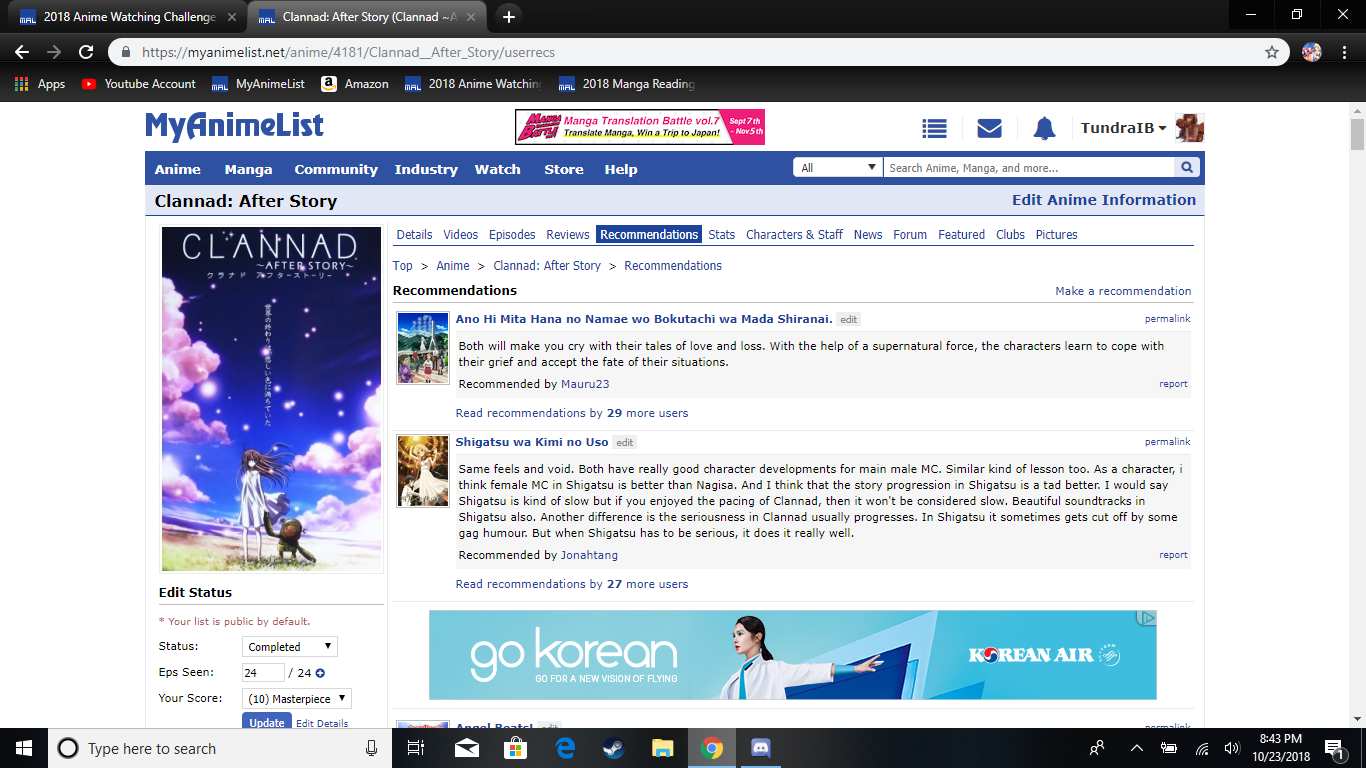
Task: Expand the TundraIB account dropdown
Action: [x=1124, y=128]
